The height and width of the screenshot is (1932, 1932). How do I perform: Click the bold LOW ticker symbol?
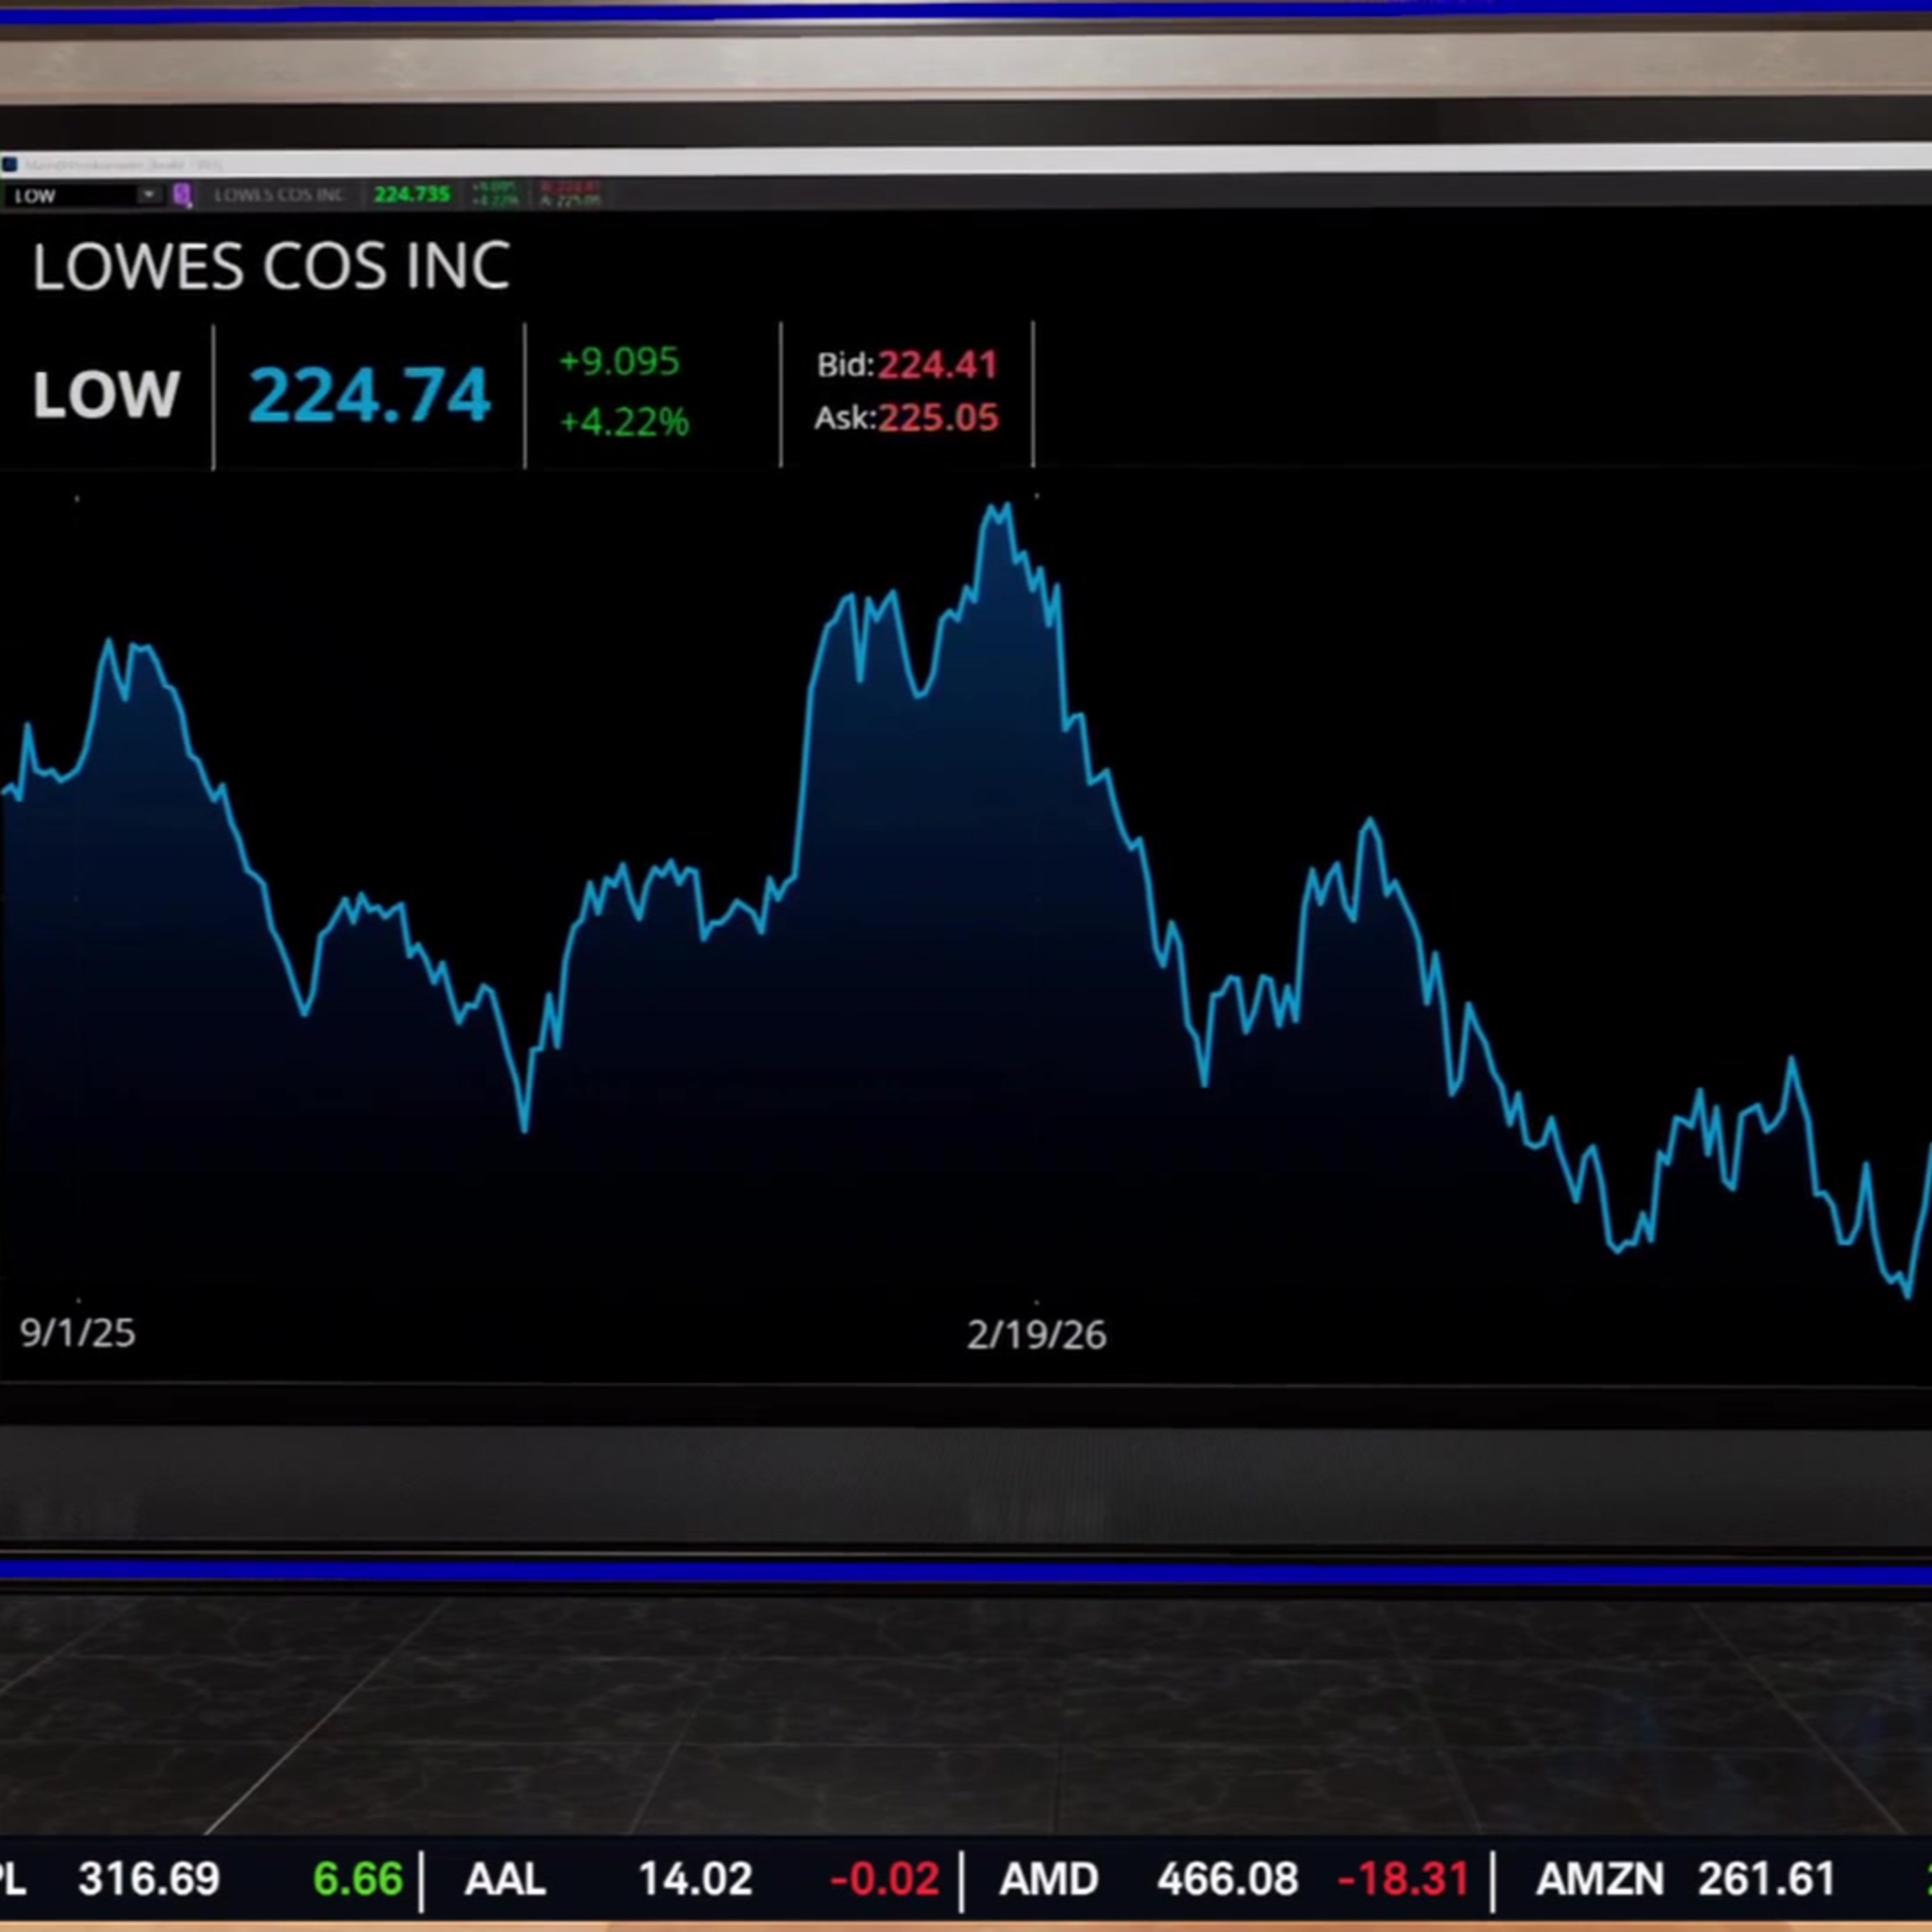[106, 394]
